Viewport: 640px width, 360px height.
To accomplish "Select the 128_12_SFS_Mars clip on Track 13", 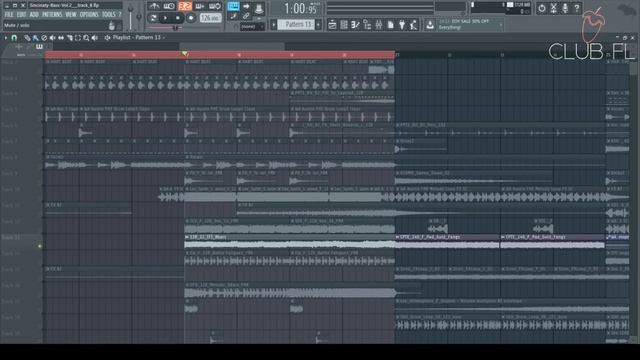I will [289, 242].
